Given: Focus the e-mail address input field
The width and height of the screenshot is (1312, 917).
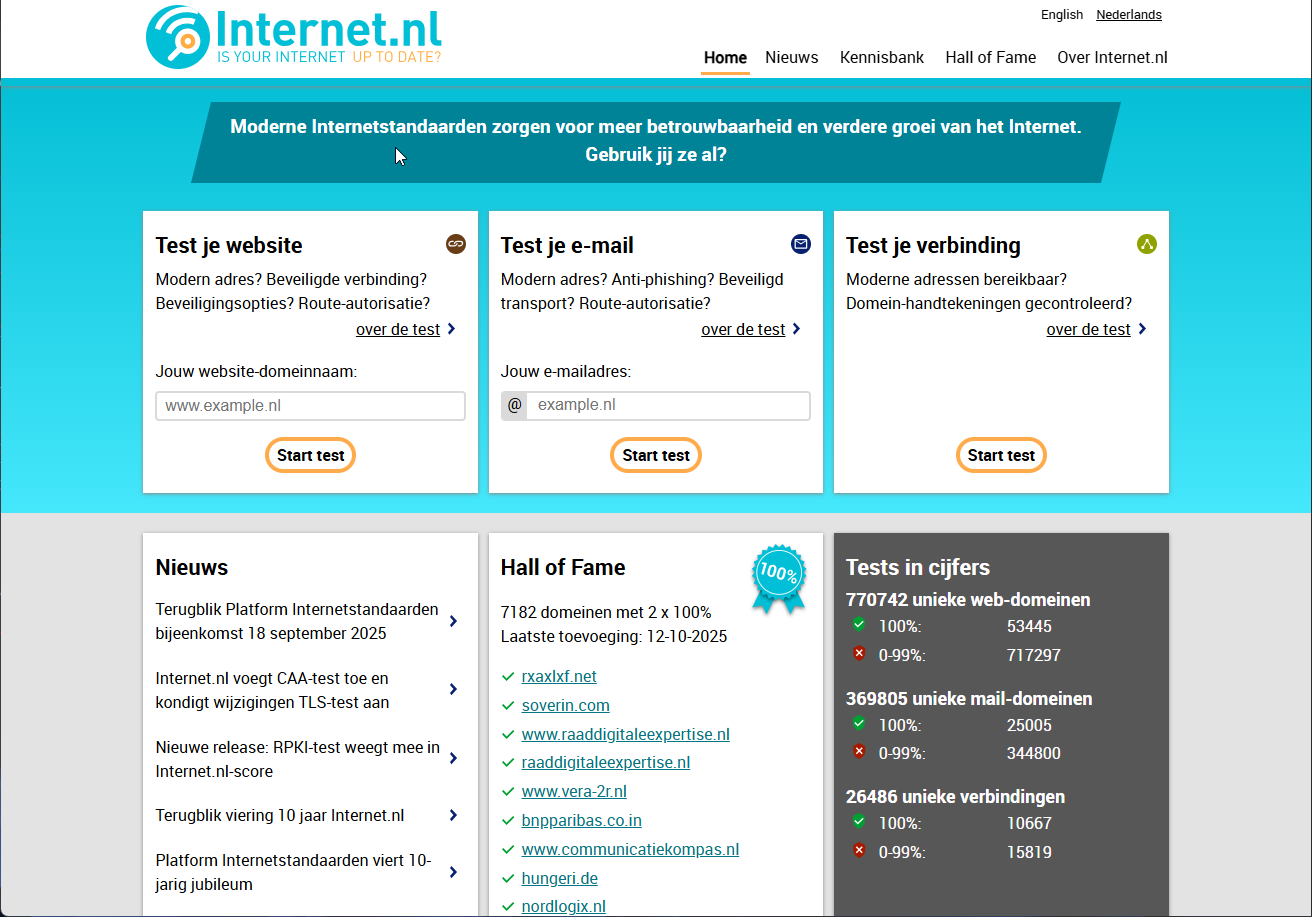Looking at the screenshot, I should click(x=667, y=406).
